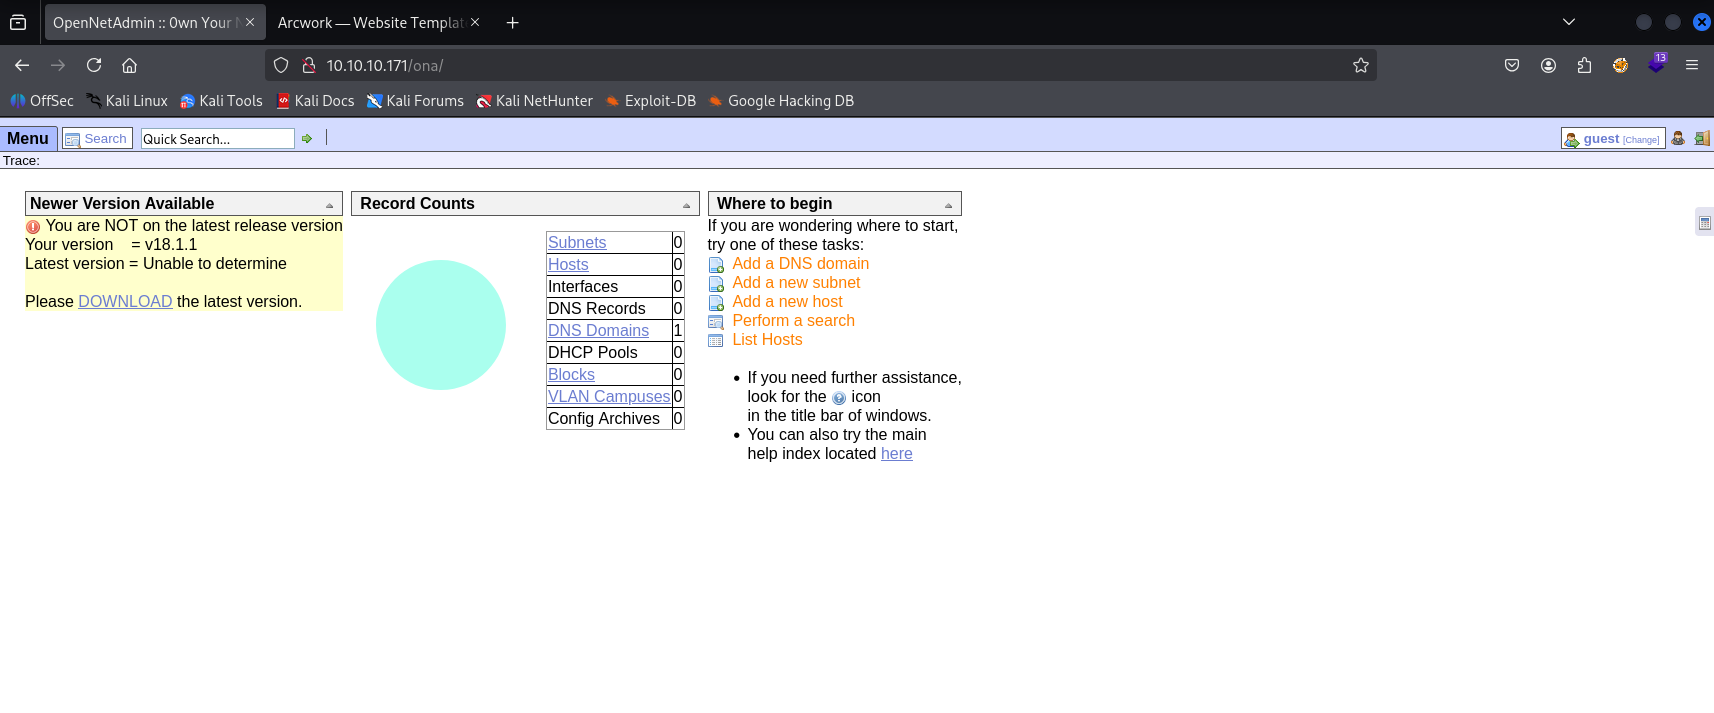Open the Google Hacking DB bookmark
The width and height of the screenshot is (1714, 713).
[782, 101]
